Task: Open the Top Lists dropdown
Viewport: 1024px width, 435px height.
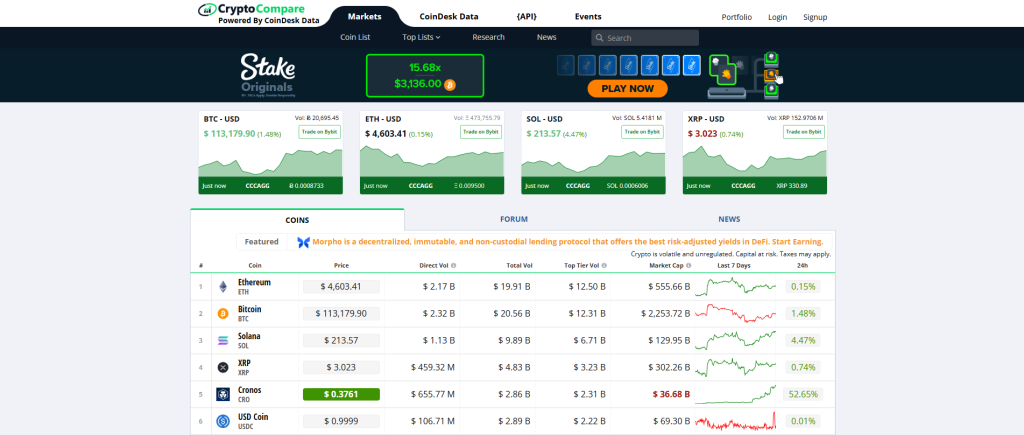Action: pos(421,37)
